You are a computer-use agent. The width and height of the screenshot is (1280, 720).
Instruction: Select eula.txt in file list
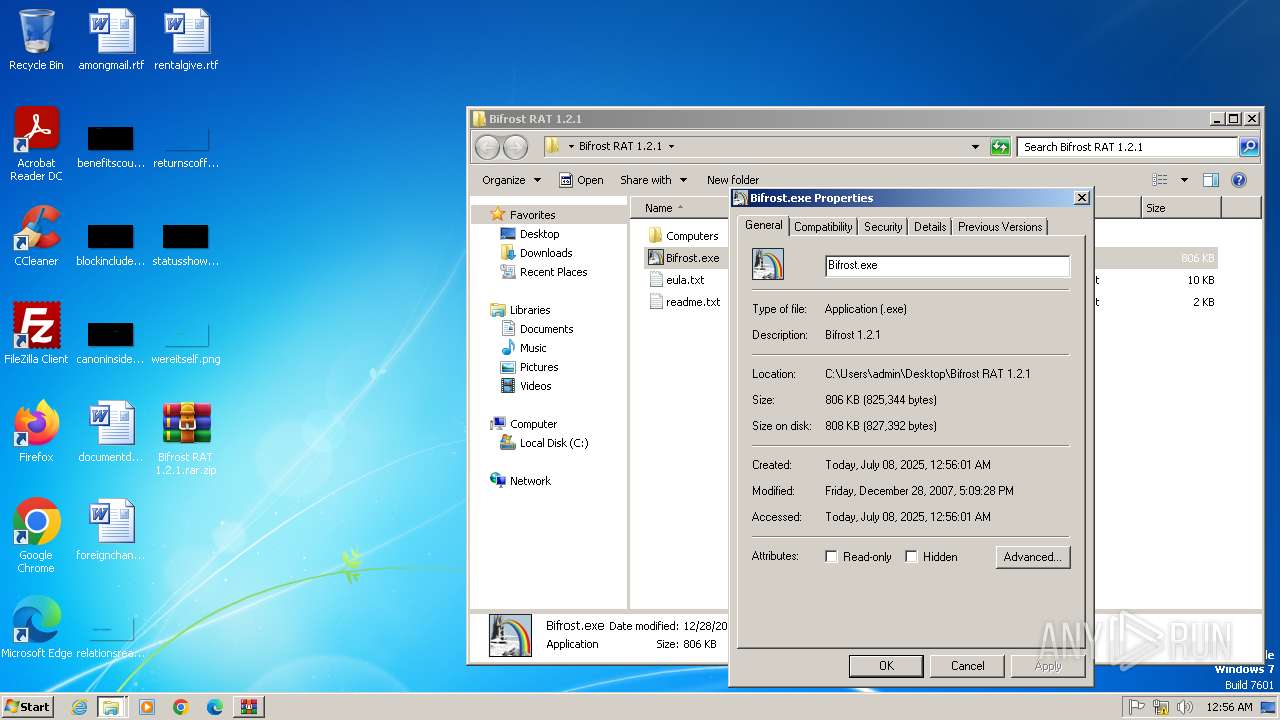pos(677,280)
